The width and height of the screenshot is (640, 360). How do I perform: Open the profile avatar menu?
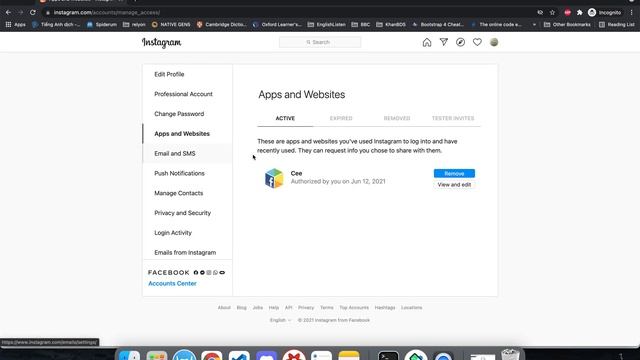pyautogui.click(x=494, y=42)
